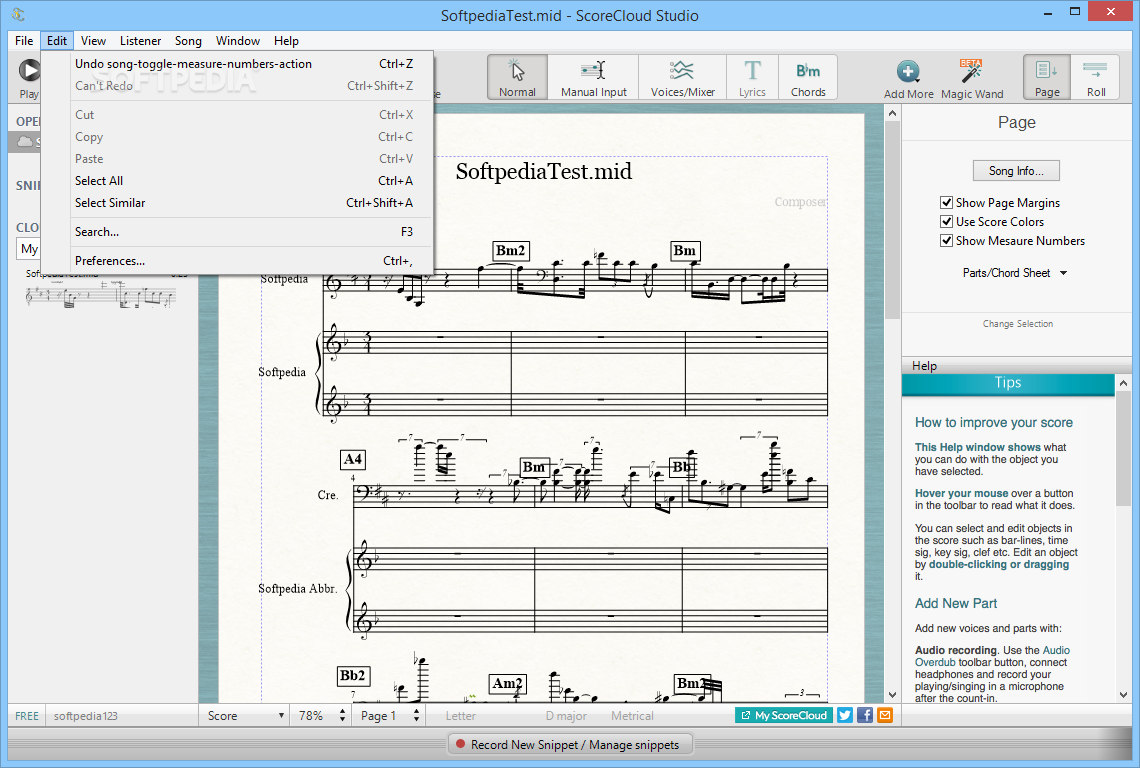Change page with Page 1 stepper
The image size is (1140, 768).
tap(416, 716)
